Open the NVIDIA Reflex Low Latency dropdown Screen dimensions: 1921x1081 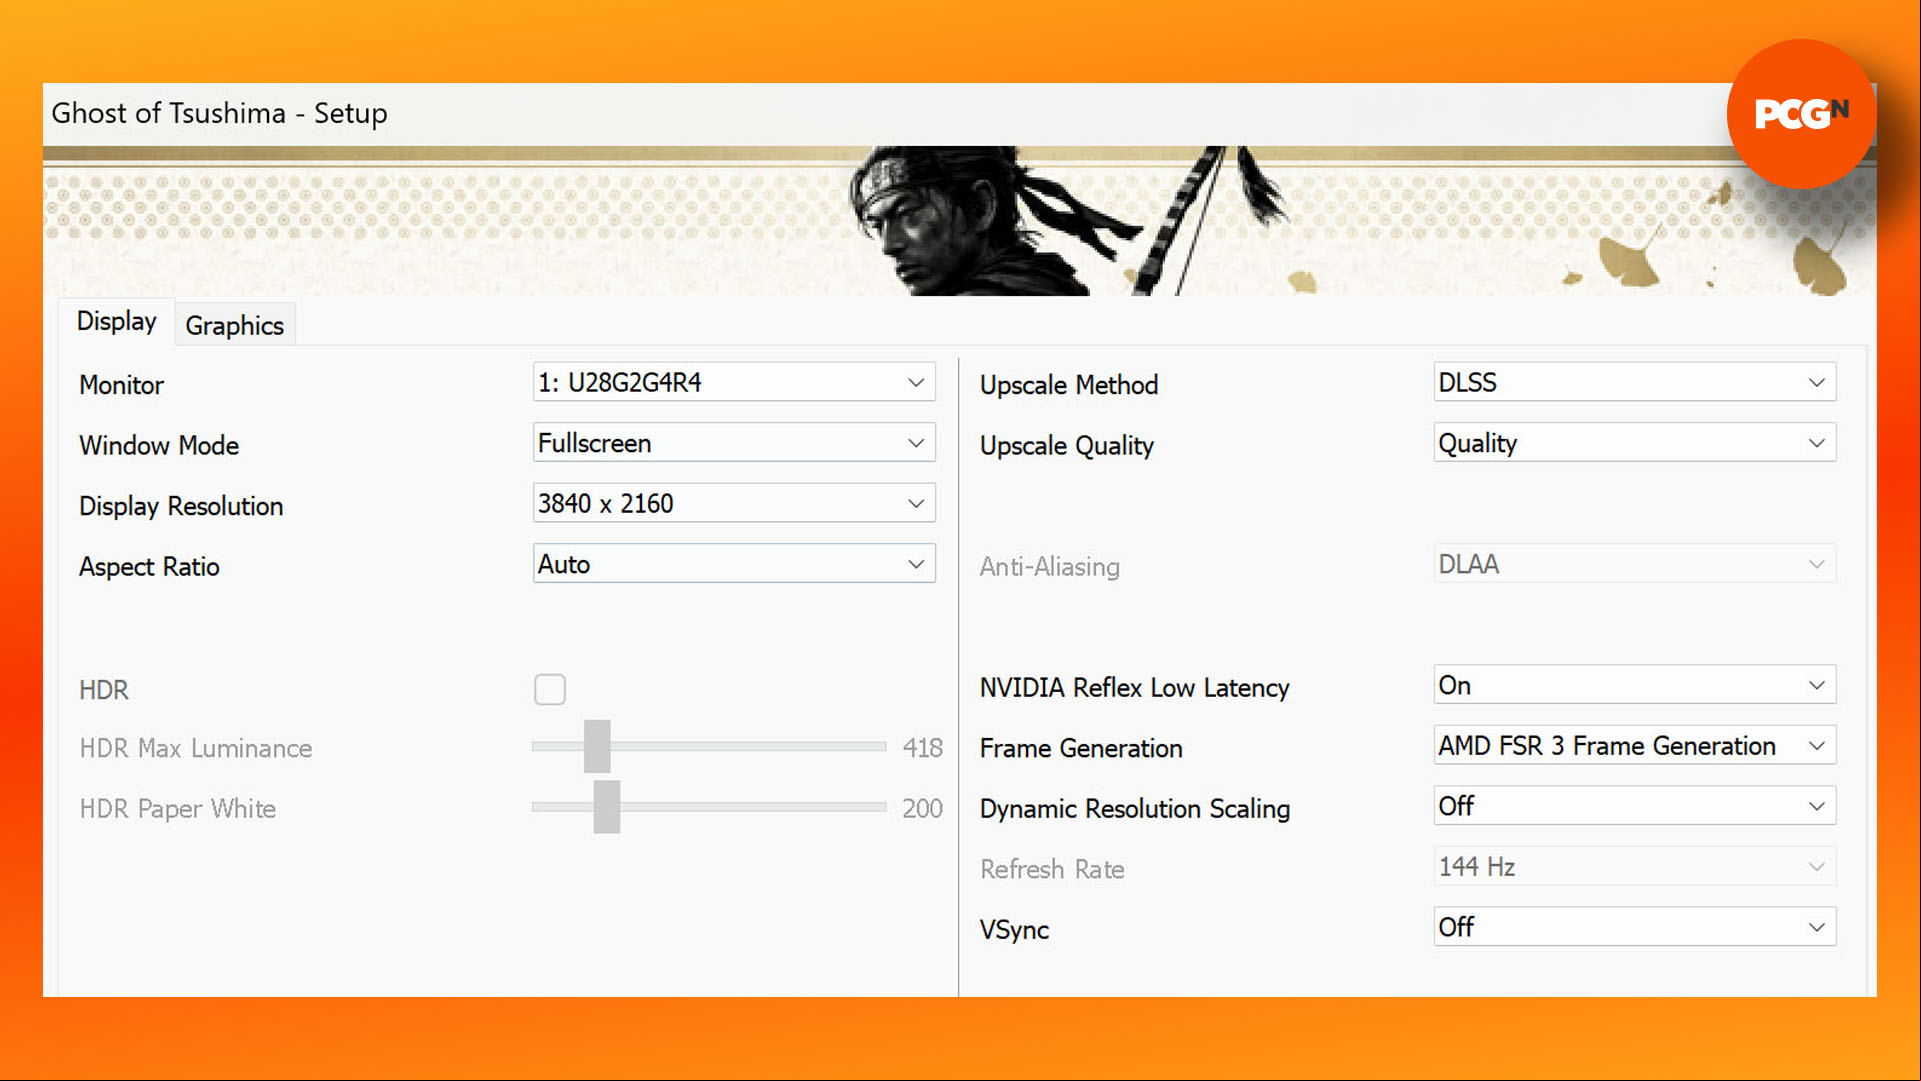coord(1634,685)
